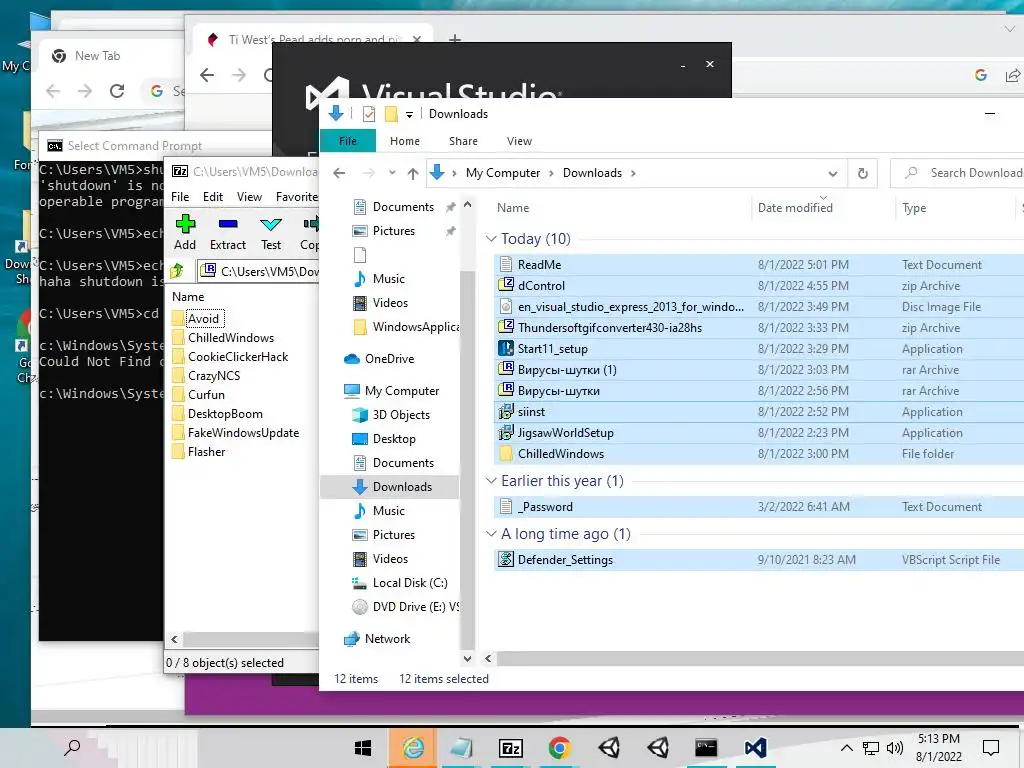This screenshot has height=768, width=1024.
Task: Open Google Chrome from the taskbar
Action: click(x=559, y=748)
